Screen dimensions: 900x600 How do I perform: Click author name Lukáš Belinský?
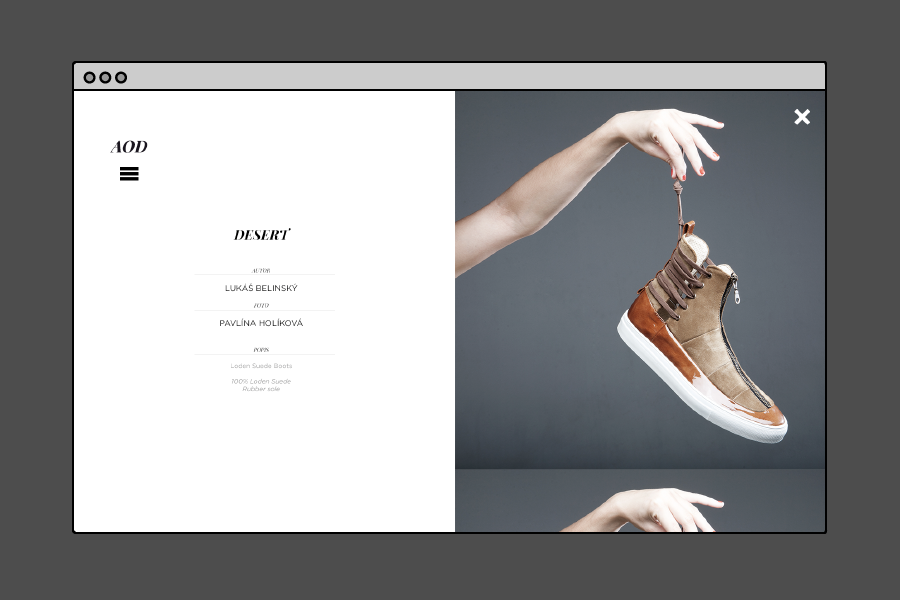pyautogui.click(x=261, y=288)
